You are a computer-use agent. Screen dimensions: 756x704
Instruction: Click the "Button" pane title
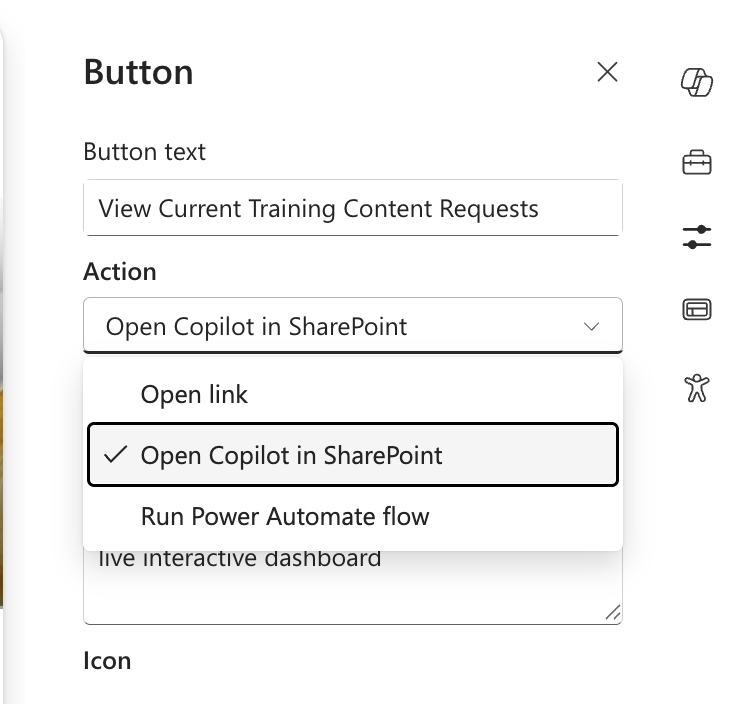click(x=138, y=72)
